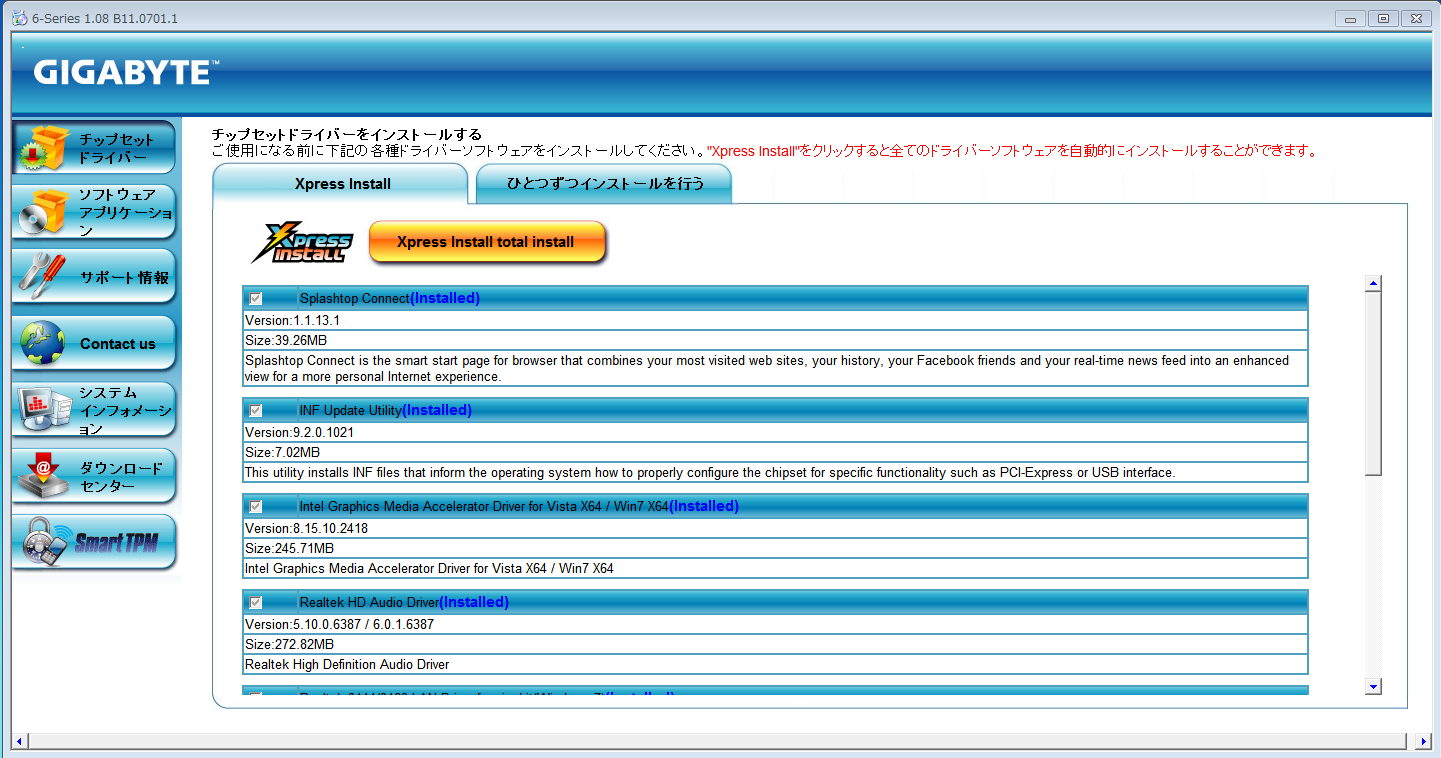Click the Realtek HD Audio Driver title text

pos(369,602)
